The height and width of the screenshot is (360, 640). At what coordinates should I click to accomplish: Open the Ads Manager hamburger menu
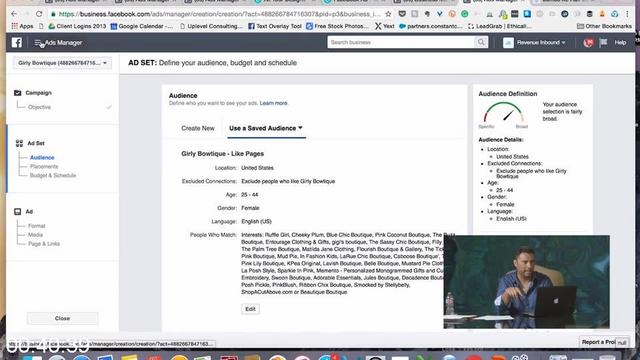pos(38,43)
